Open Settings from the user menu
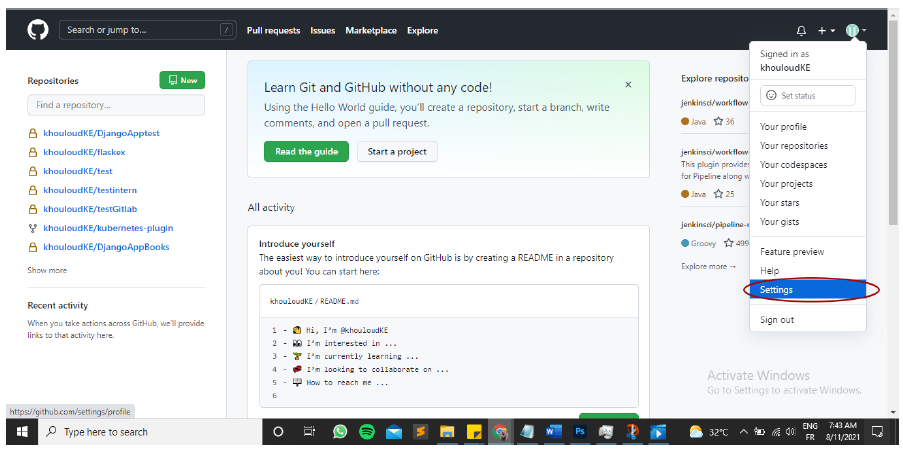This screenshot has width=903, height=453. [807, 290]
